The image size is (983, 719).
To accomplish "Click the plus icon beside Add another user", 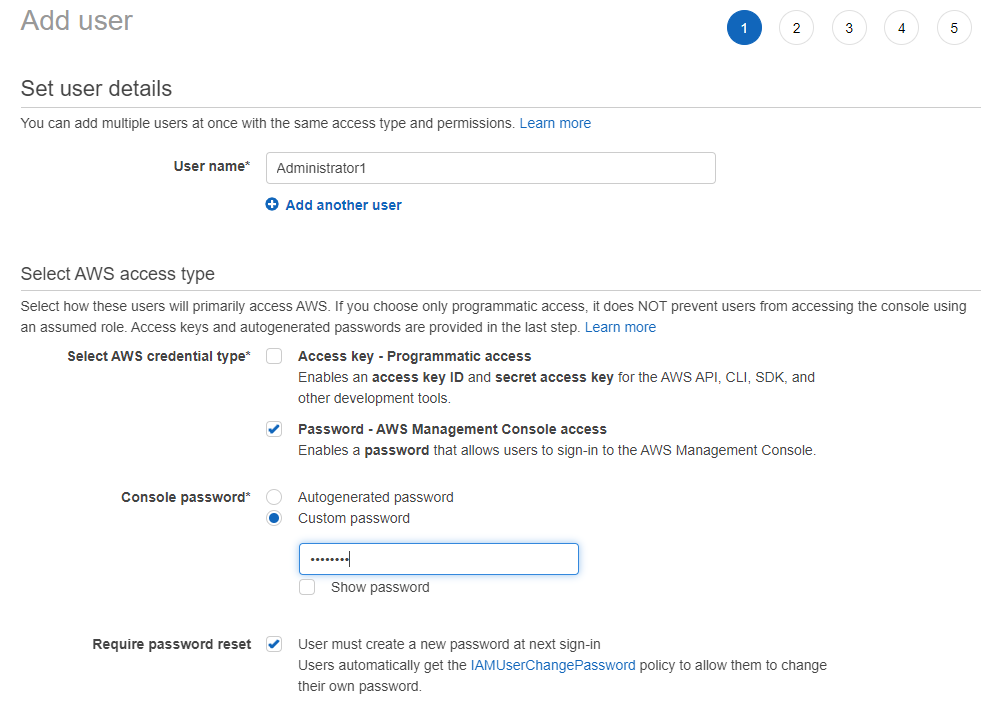I will pyautogui.click(x=271, y=204).
